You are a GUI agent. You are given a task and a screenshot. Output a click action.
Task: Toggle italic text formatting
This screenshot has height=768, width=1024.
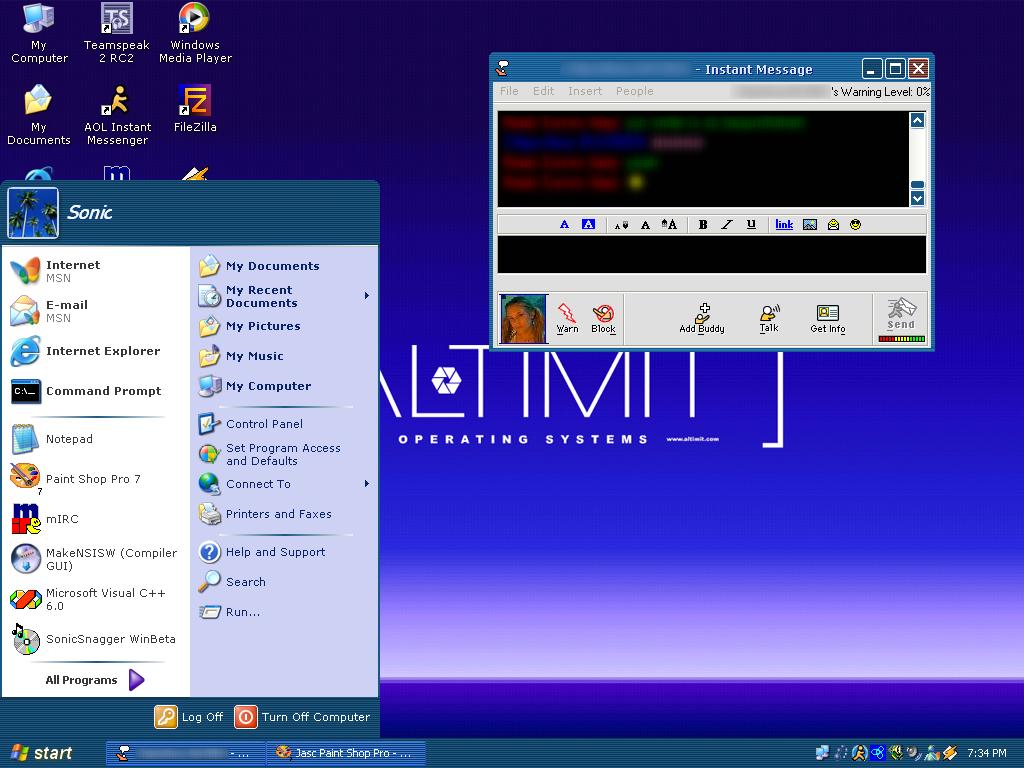727,225
